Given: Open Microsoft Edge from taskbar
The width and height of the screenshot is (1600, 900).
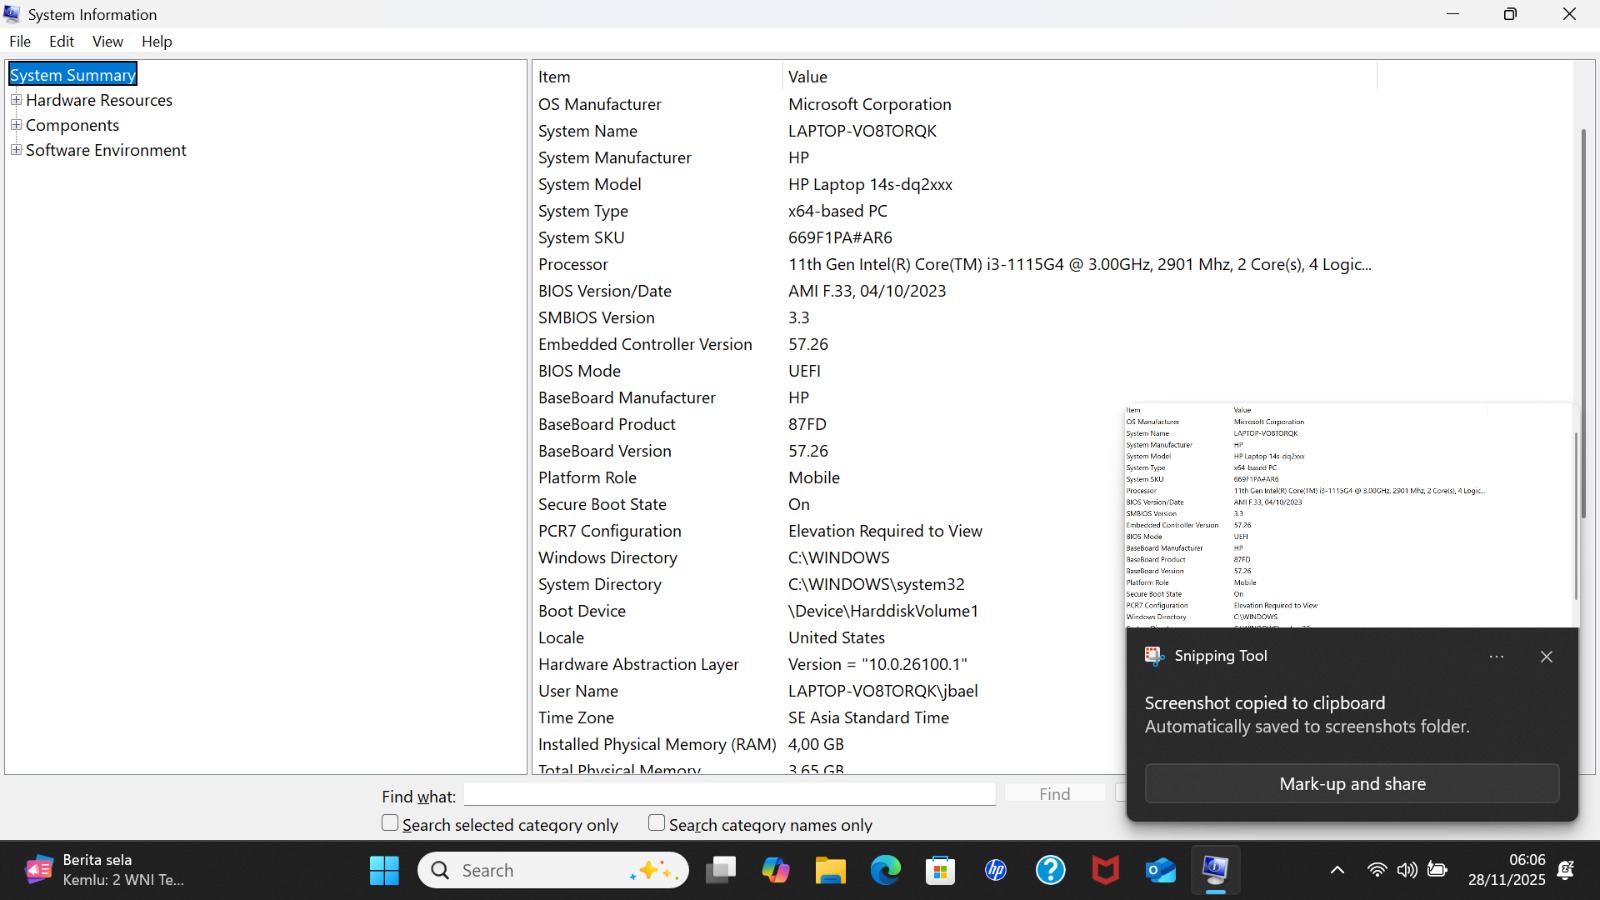Looking at the screenshot, I should [x=885, y=871].
